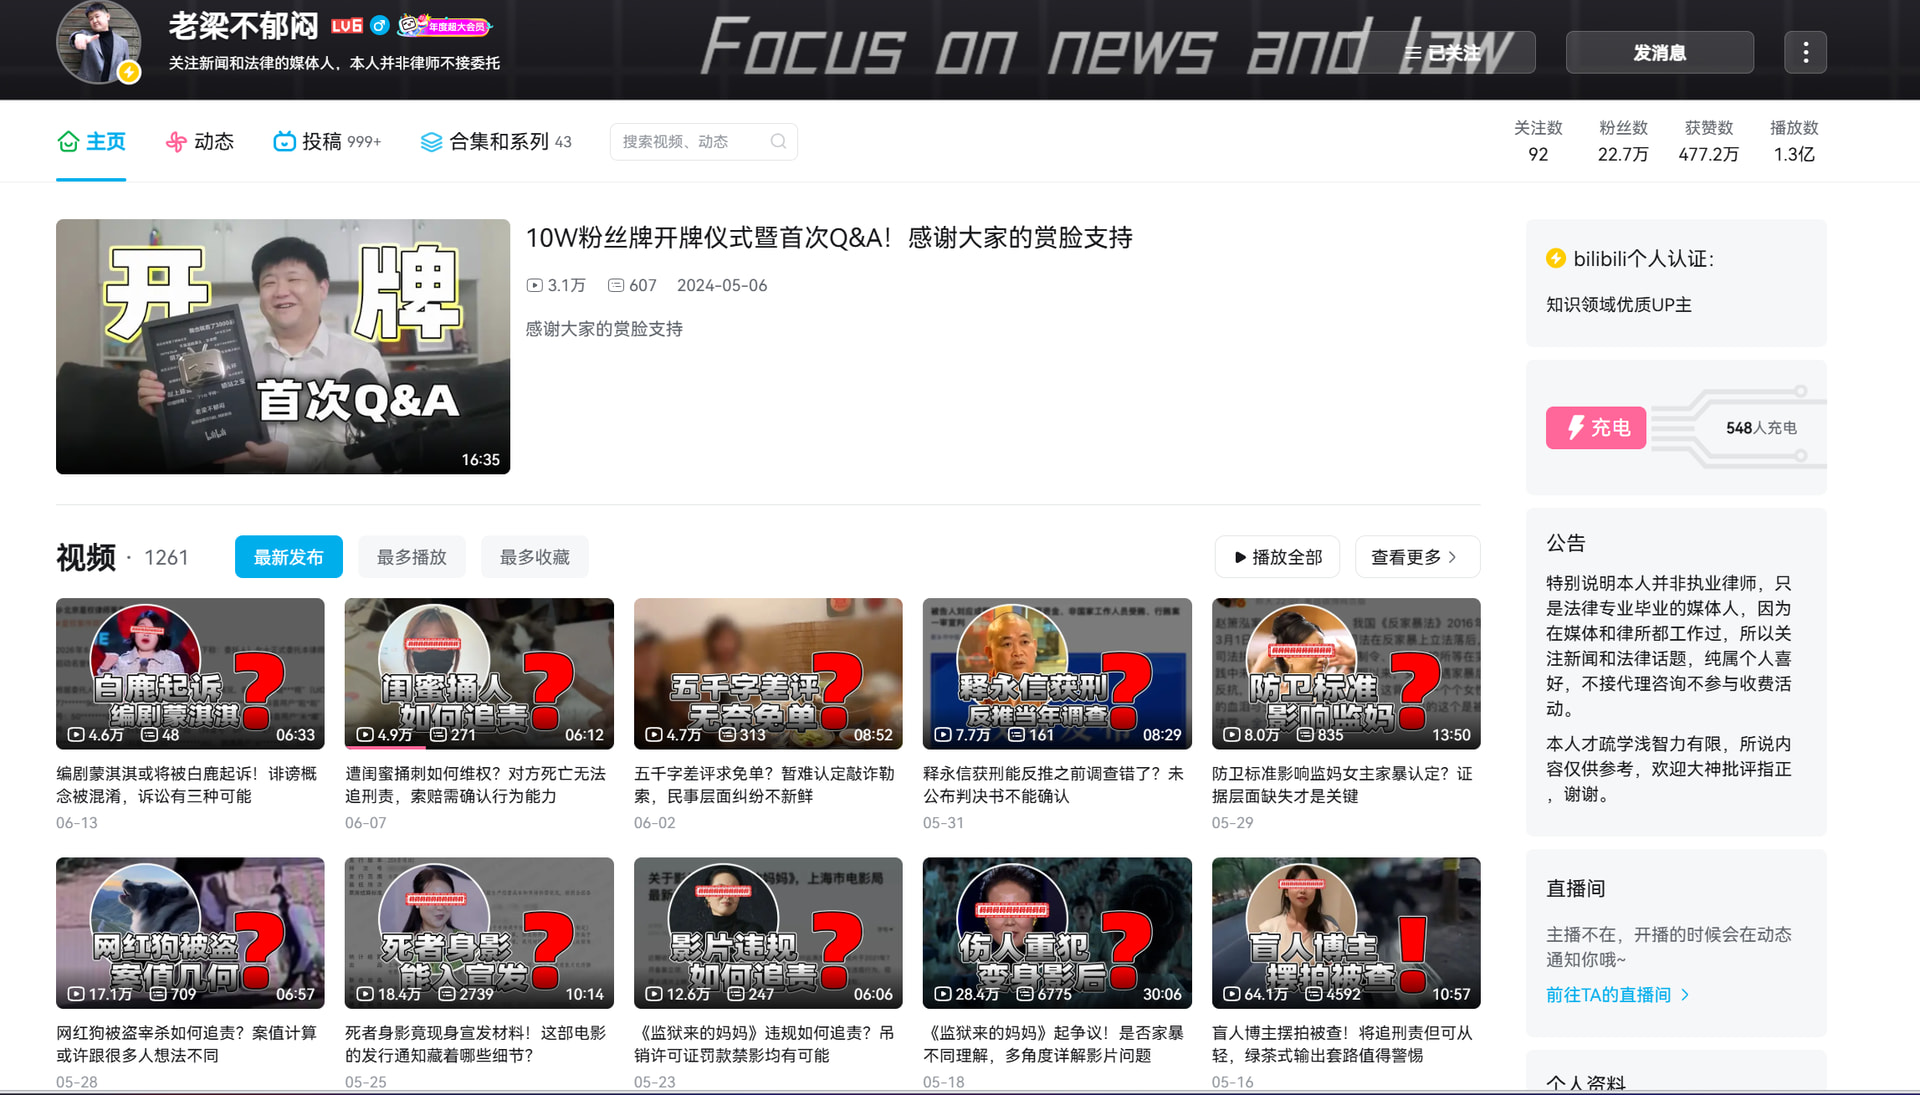
Task: Click the 视频 section heading
Action: (86, 557)
